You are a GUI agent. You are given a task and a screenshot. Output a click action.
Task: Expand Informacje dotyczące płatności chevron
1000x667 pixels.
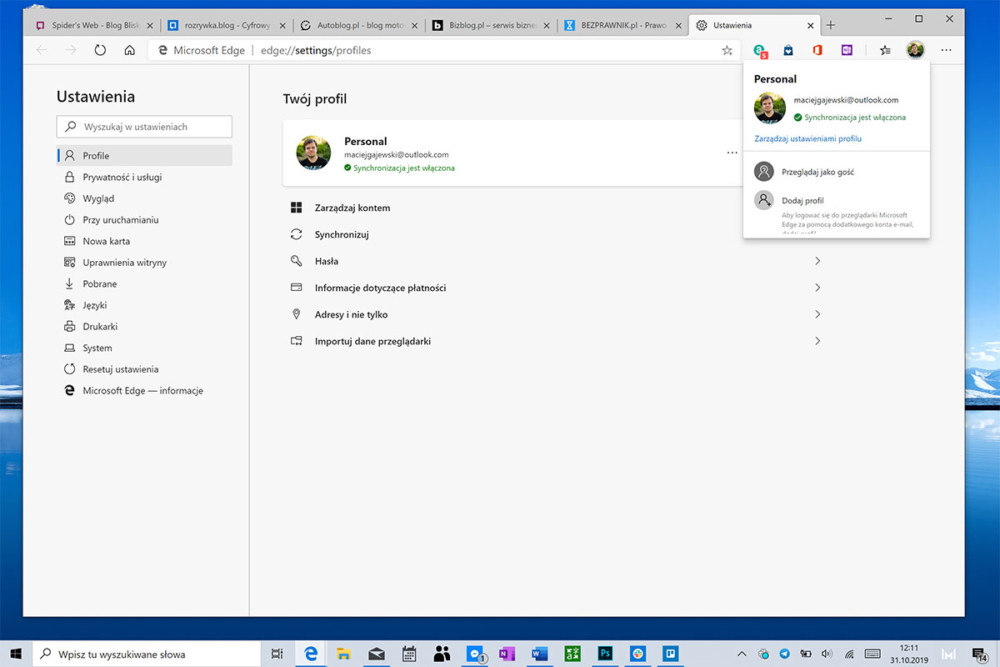pyautogui.click(x=817, y=288)
